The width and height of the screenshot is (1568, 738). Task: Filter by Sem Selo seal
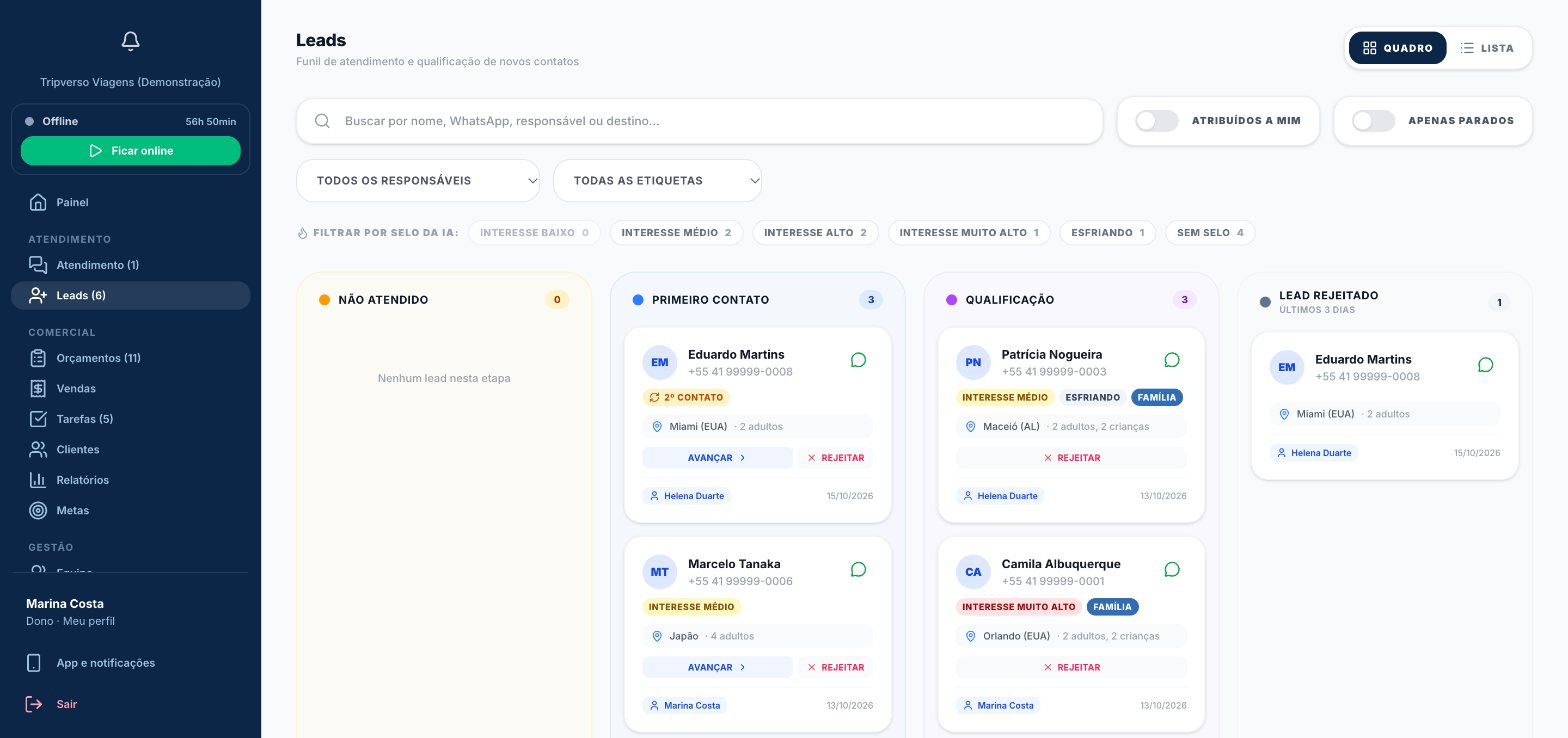pyautogui.click(x=1210, y=233)
